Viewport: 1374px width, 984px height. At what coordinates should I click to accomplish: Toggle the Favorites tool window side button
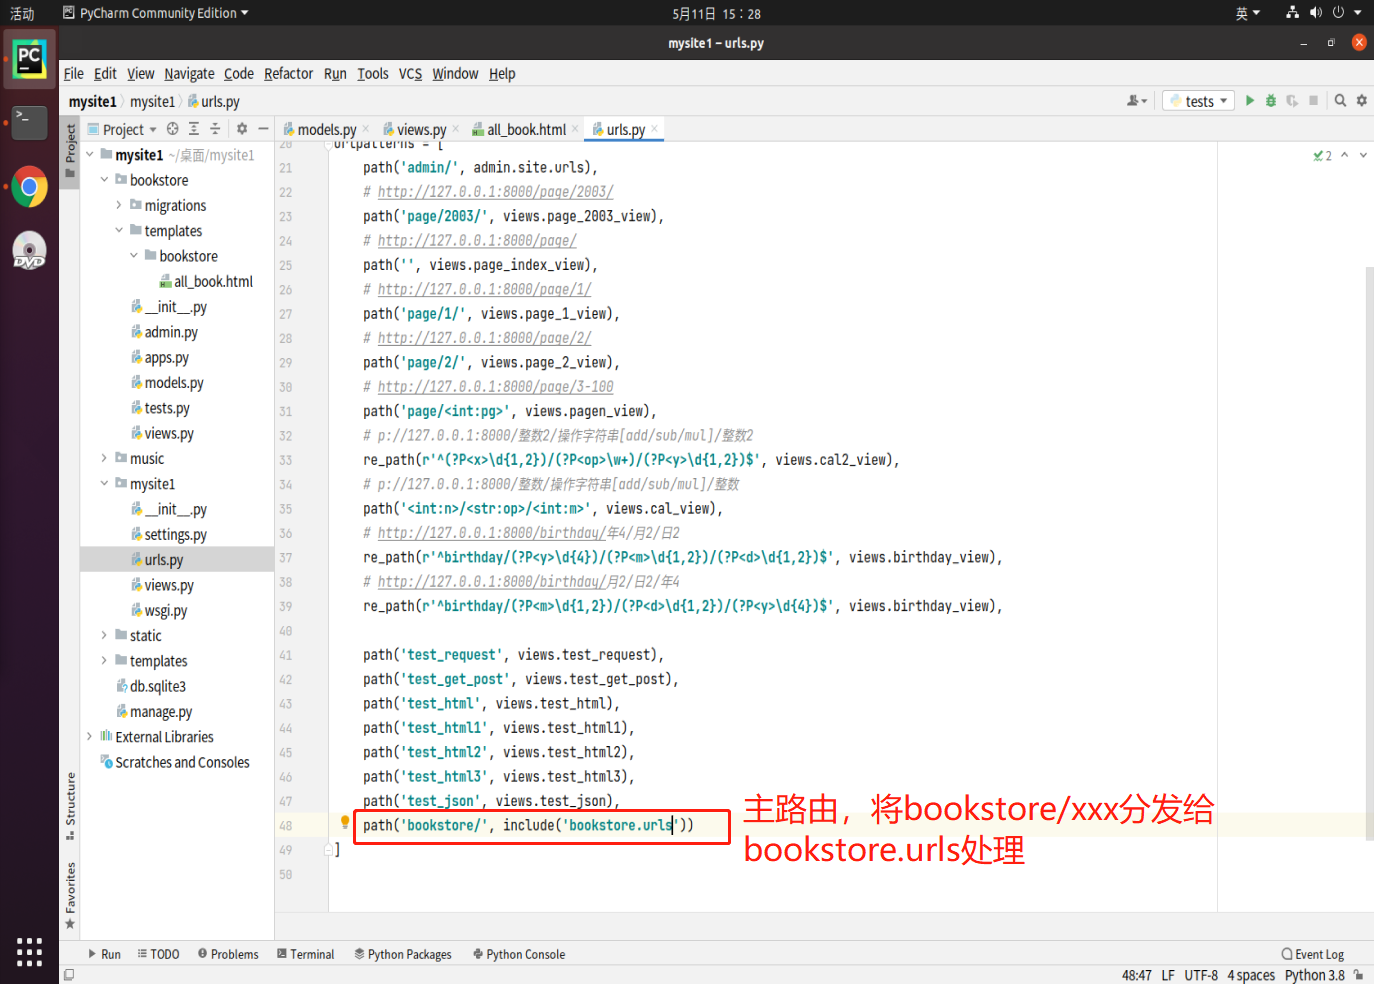point(70,895)
